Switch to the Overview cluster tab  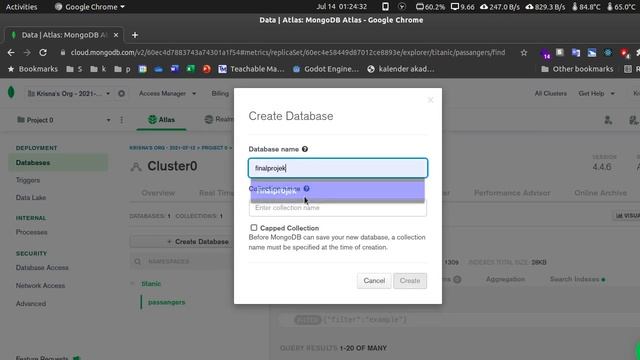coord(158,193)
